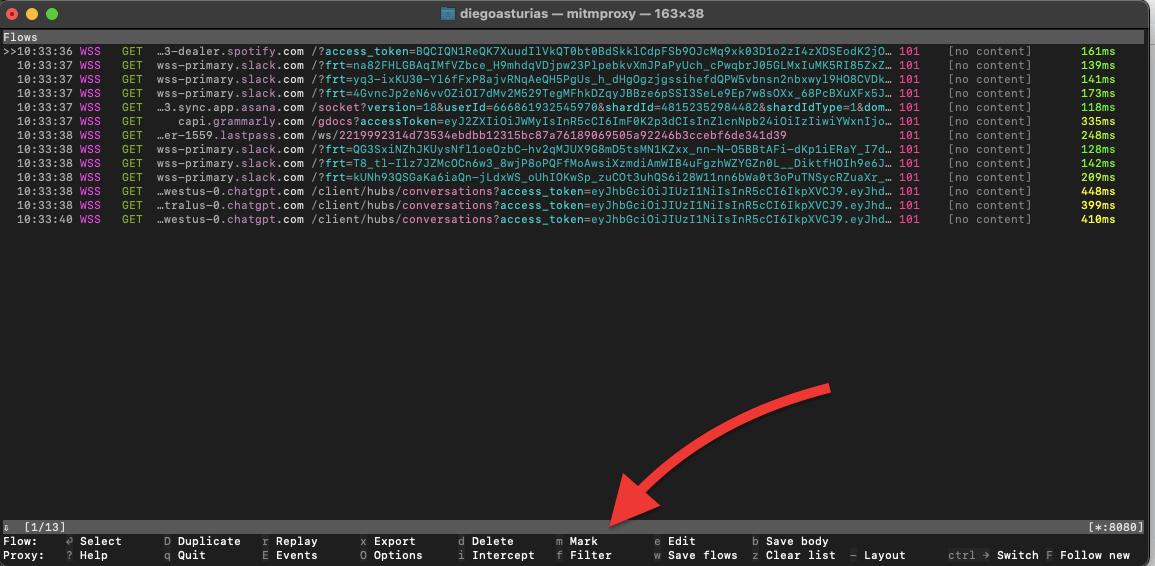Viewport: 1155px width, 566px height.
Task: Click the 335ms duration value
Action: point(1098,122)
